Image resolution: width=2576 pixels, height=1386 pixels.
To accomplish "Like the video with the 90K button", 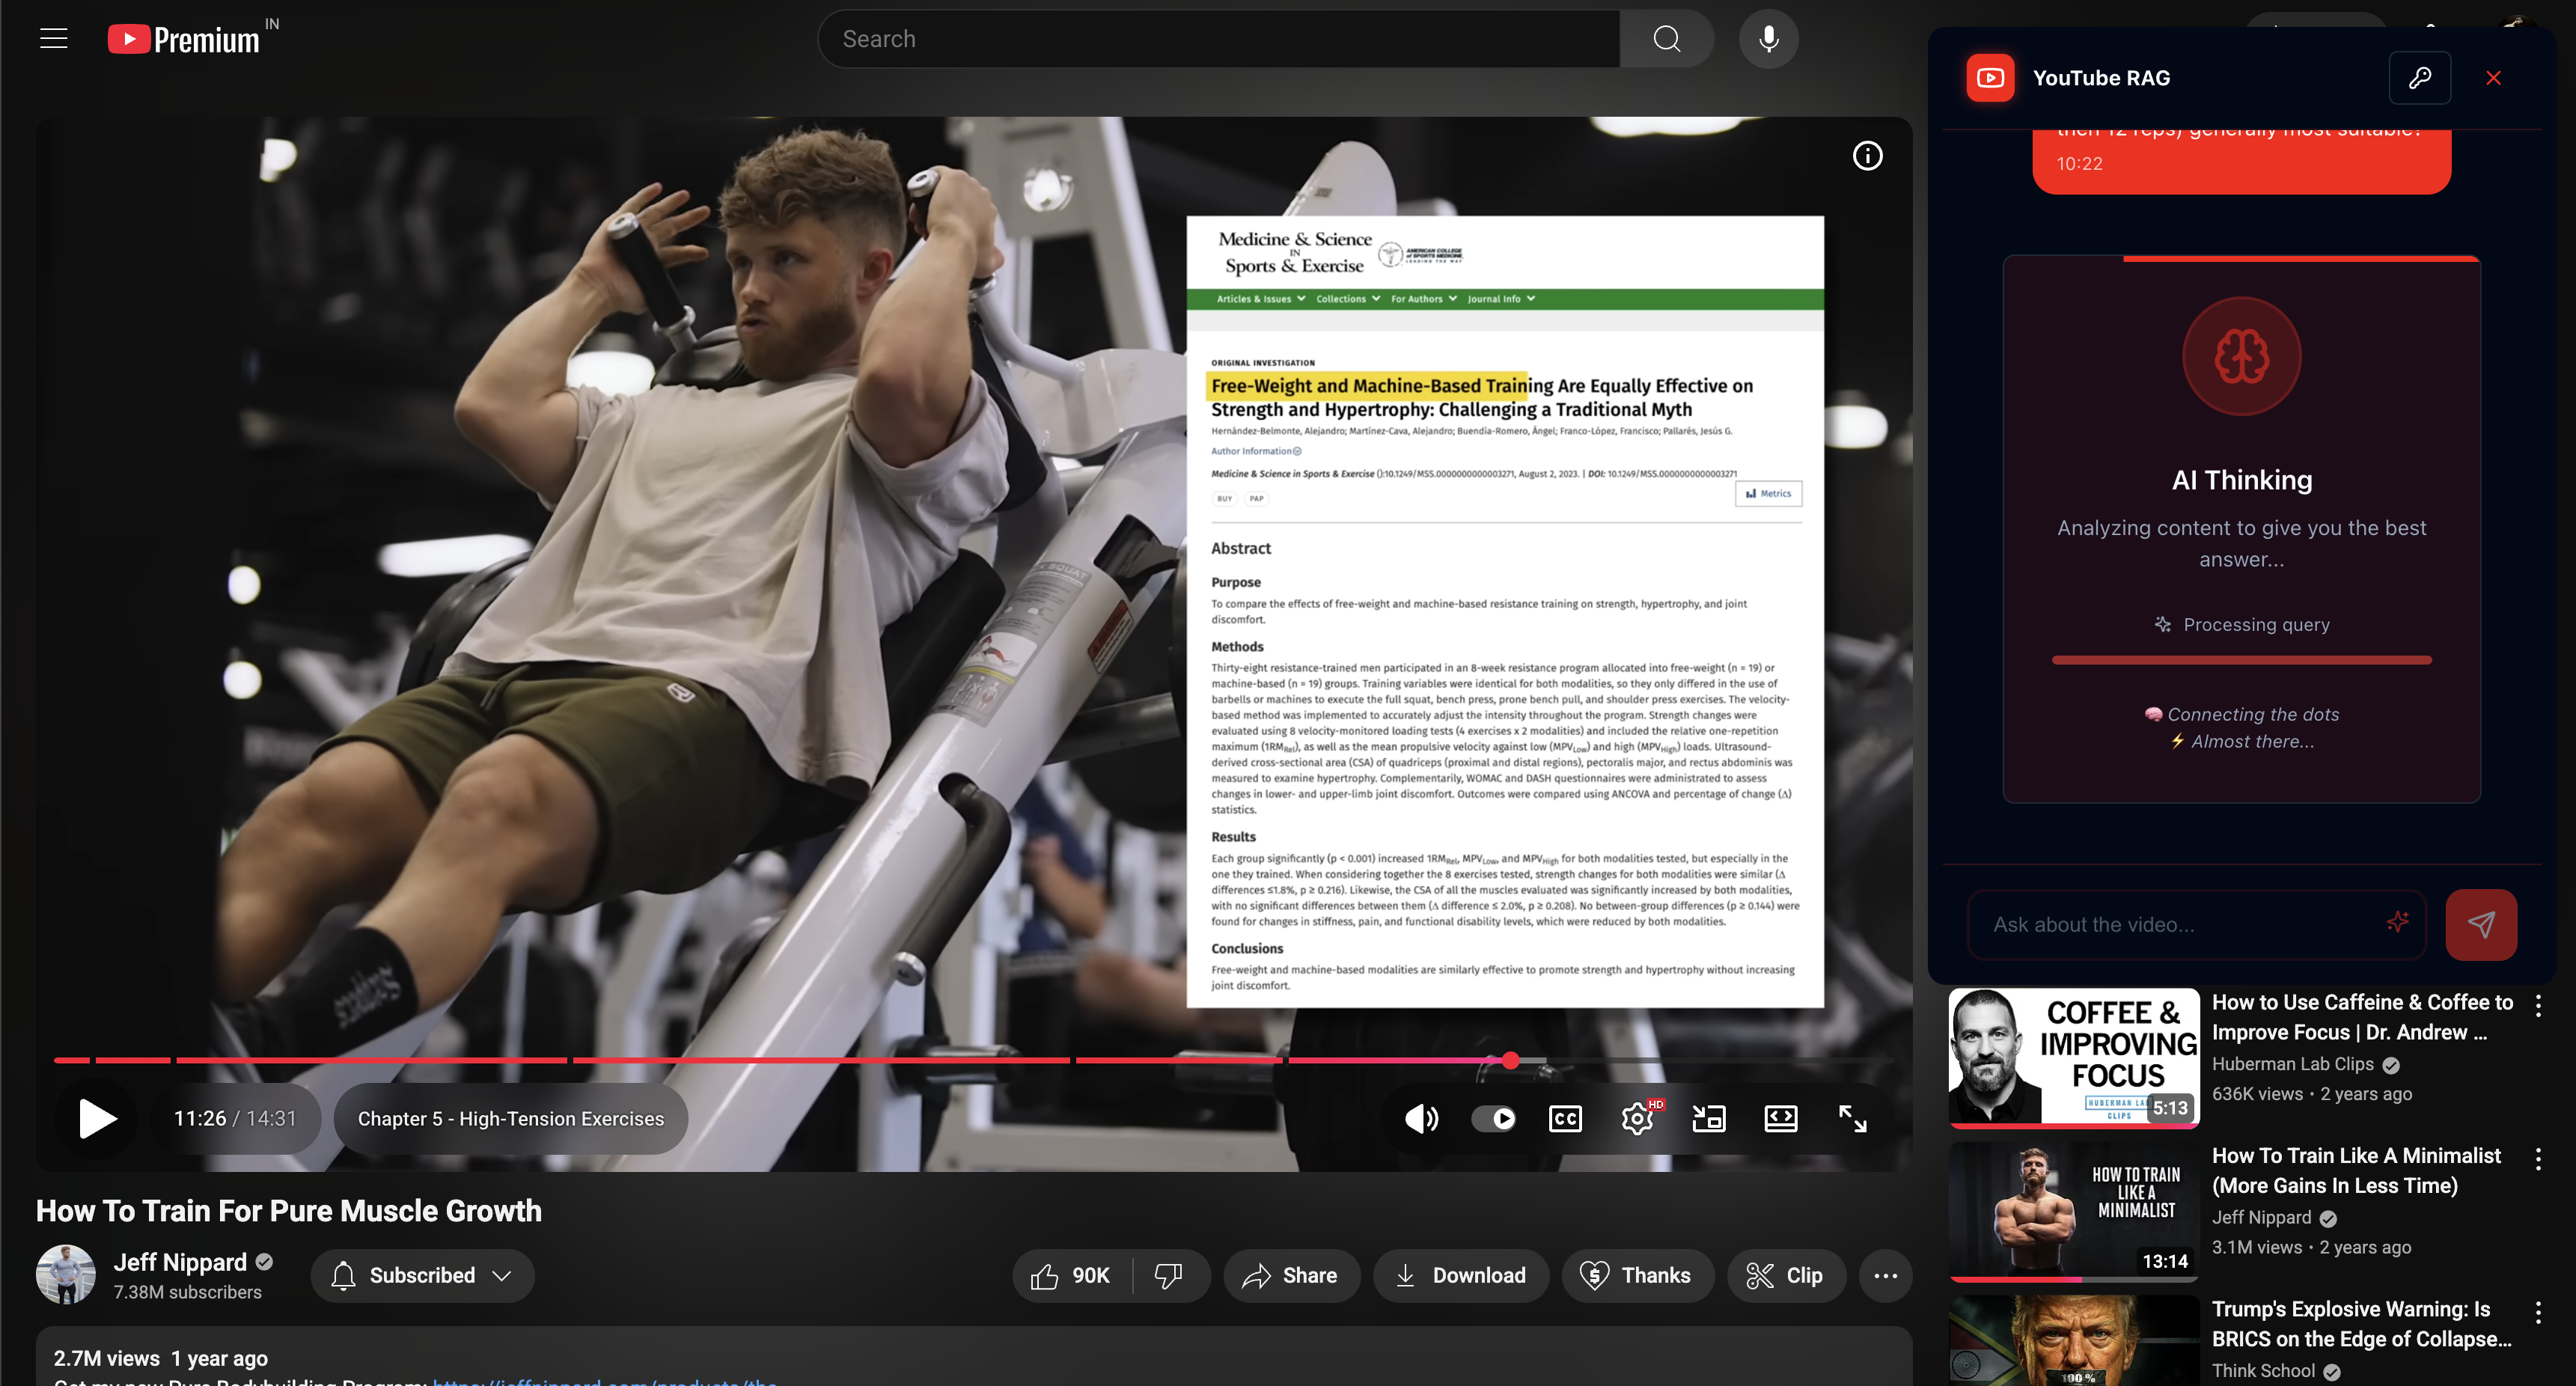I will pos(1070,1275).
